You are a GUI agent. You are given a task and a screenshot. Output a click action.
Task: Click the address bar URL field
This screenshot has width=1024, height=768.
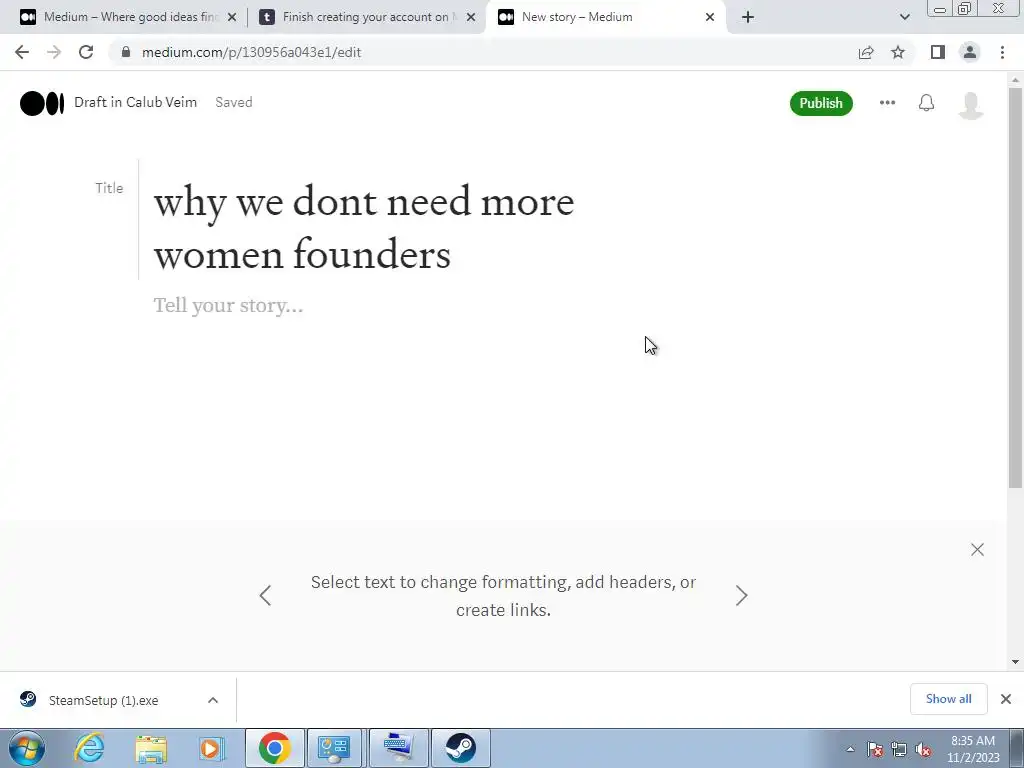click(x=483, y=52)
